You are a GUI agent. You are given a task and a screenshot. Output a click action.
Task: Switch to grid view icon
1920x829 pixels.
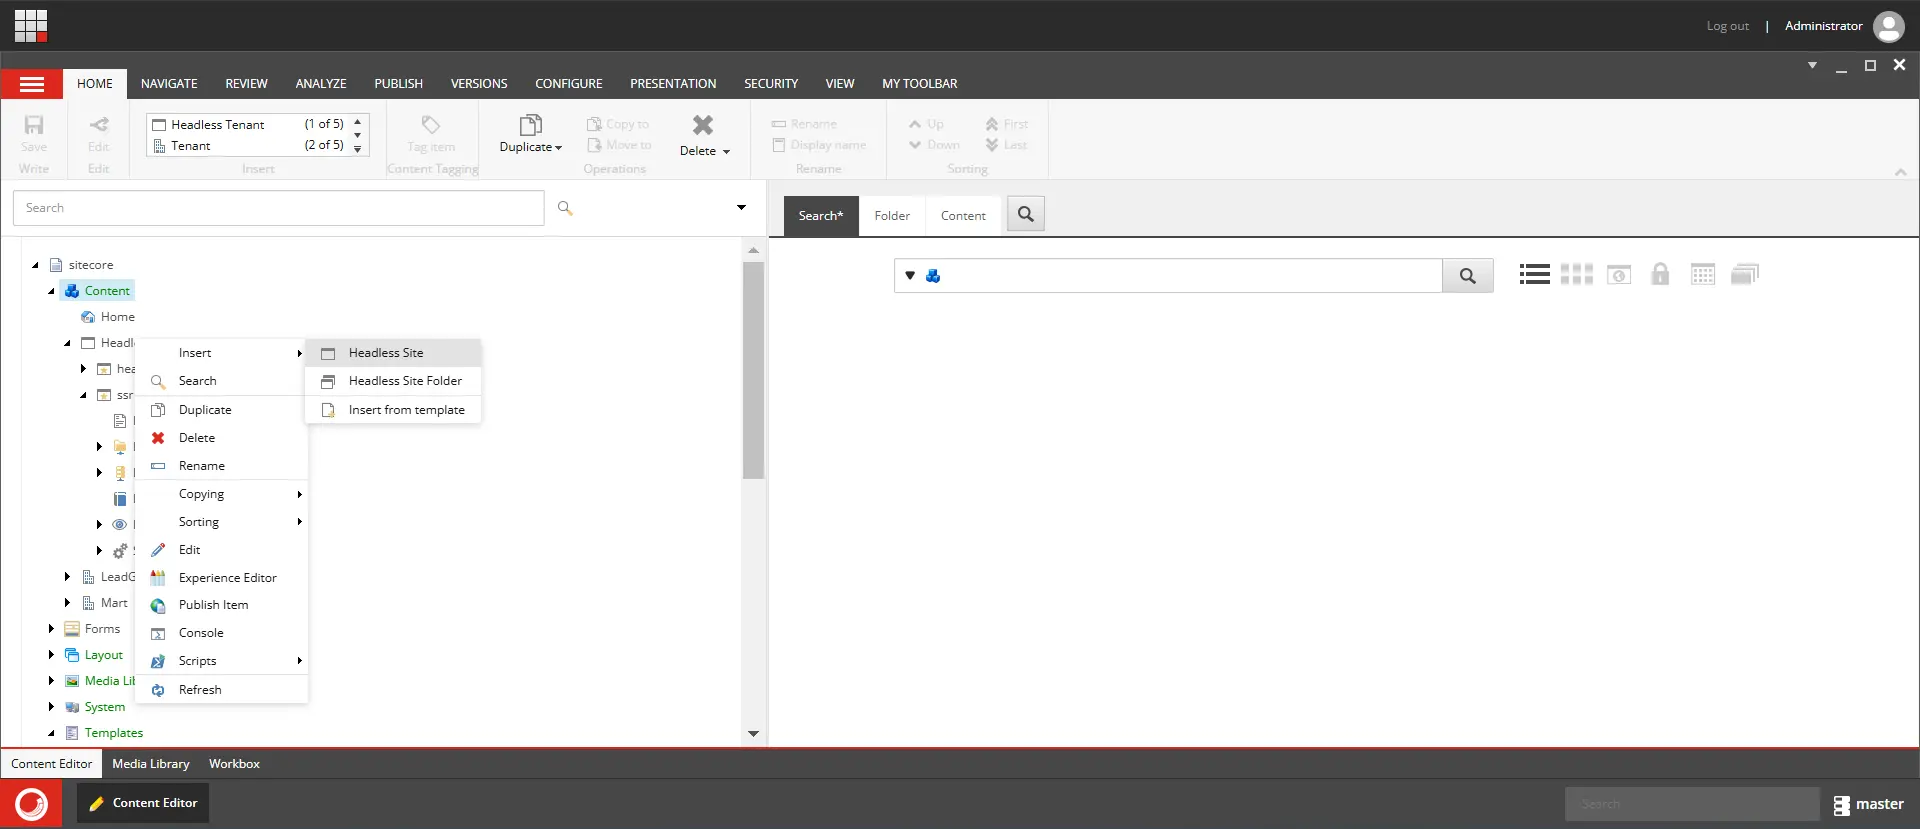[1576, 274]
